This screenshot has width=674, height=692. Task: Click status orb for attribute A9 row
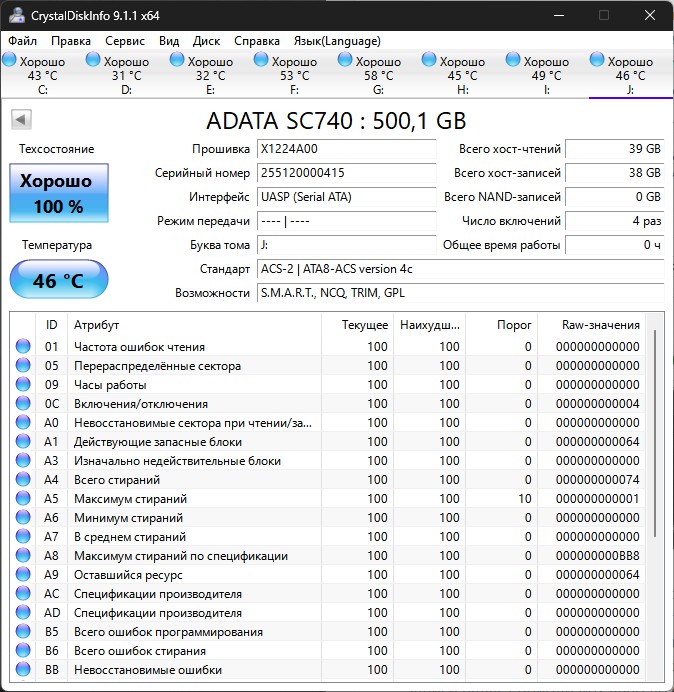23,574
